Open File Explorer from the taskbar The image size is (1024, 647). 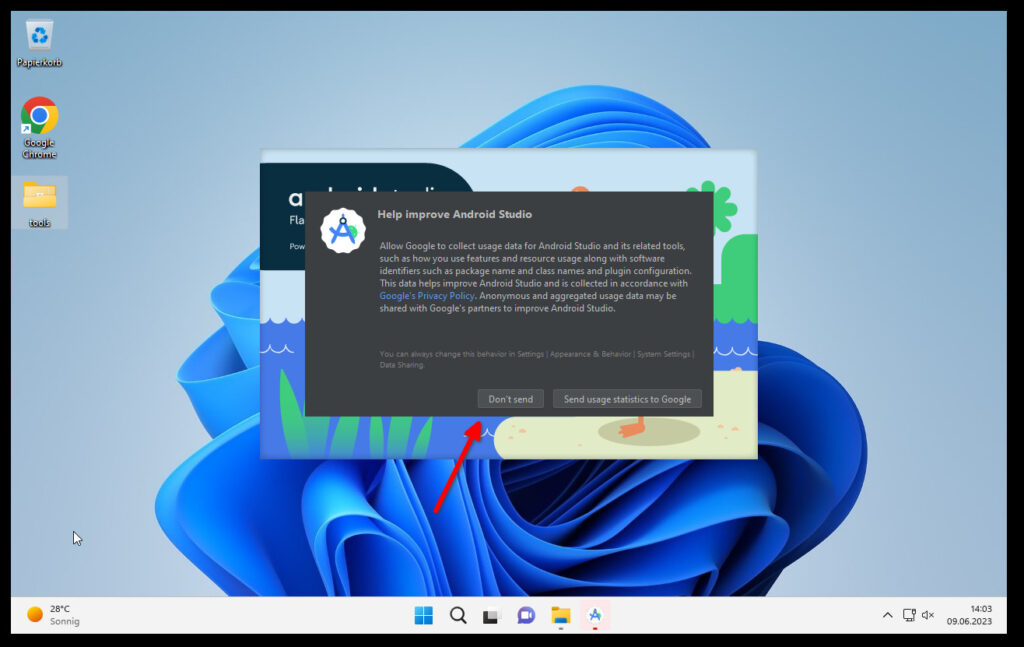(x=560, y=615)
